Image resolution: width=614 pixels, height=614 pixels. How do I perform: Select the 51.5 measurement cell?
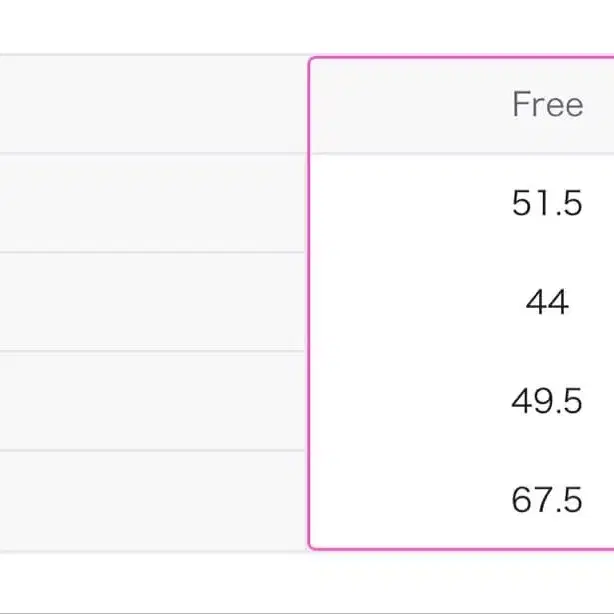pyautogui.click(x=546, y=203)
